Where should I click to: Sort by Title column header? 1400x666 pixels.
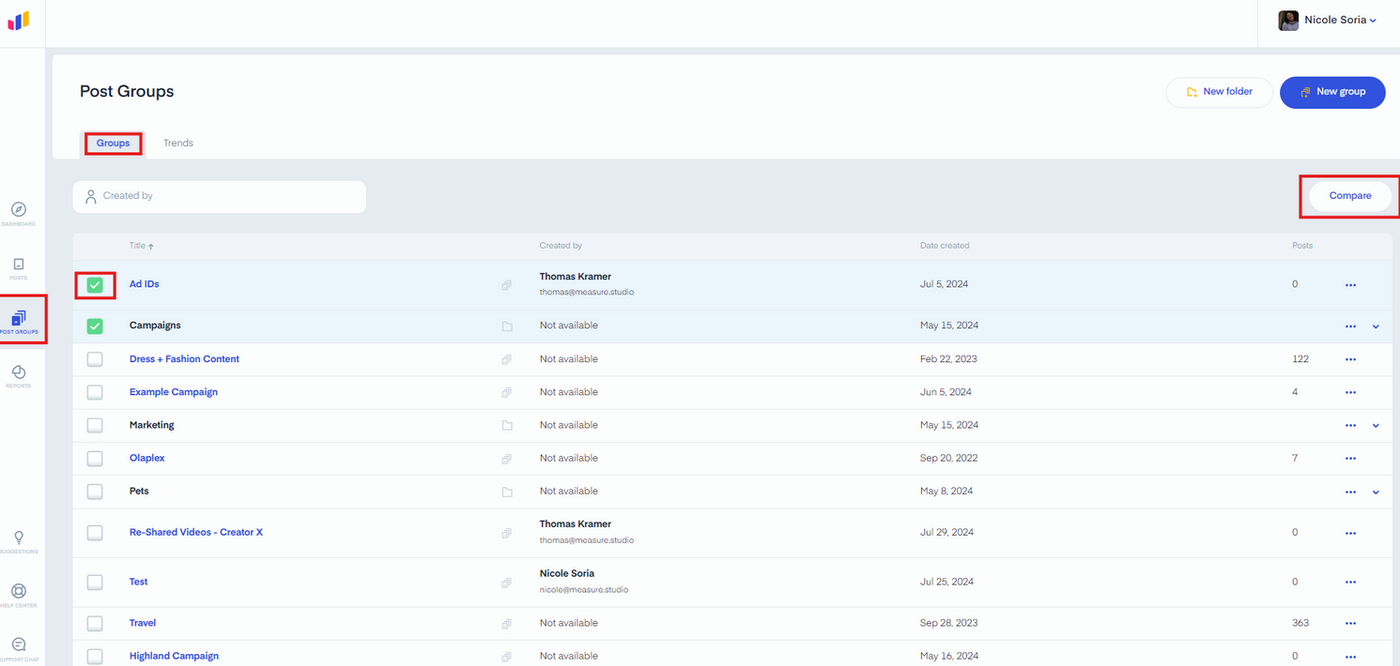tap(141, 245)
